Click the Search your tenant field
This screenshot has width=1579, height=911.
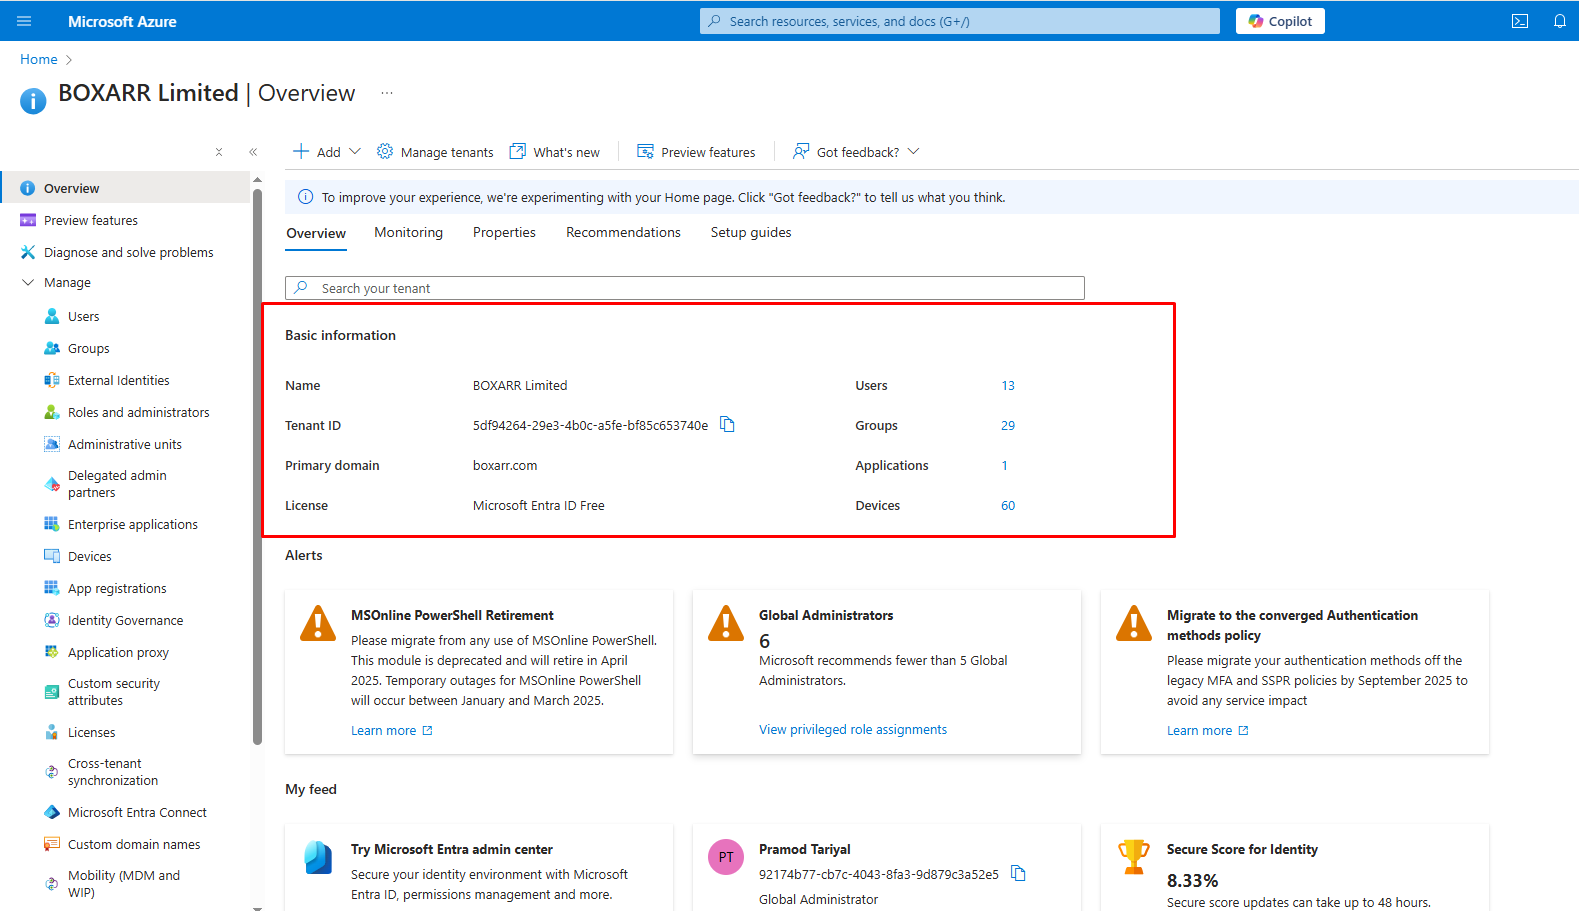point(685,288)
